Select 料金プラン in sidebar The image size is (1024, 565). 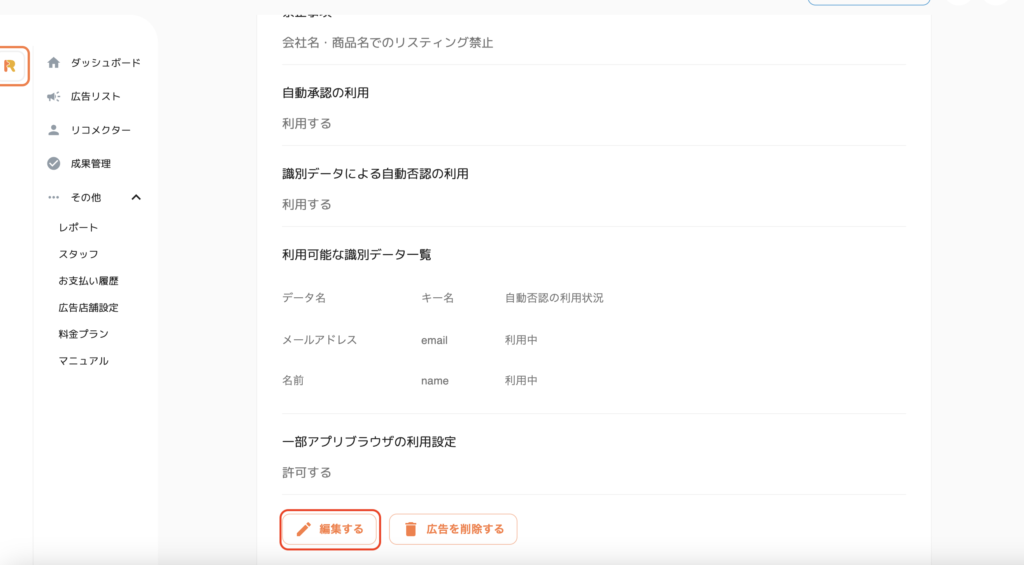tap(84, 334)
